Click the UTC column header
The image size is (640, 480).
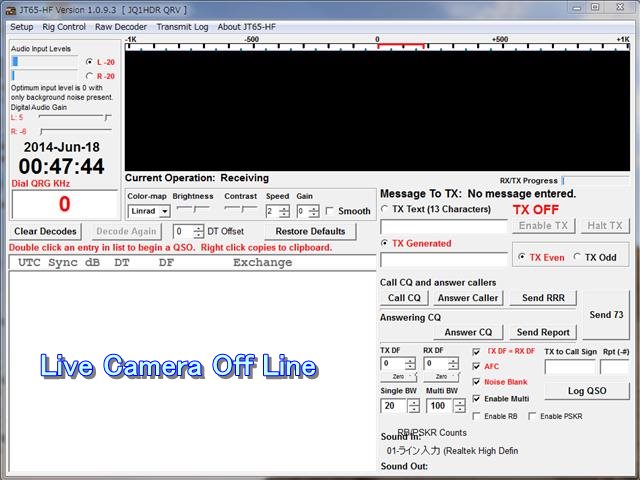pyautogui.click(x=29, y=262)
